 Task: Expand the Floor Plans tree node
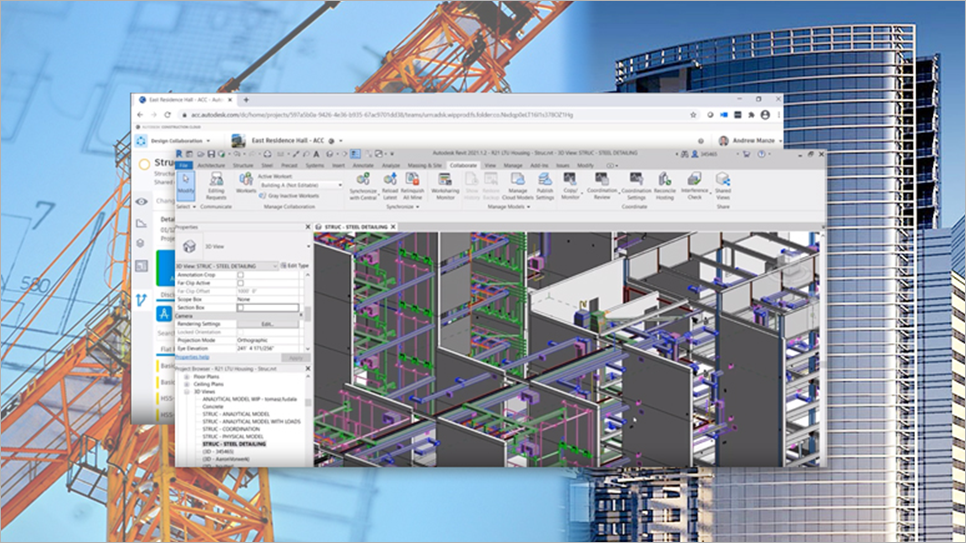point(187,377)
